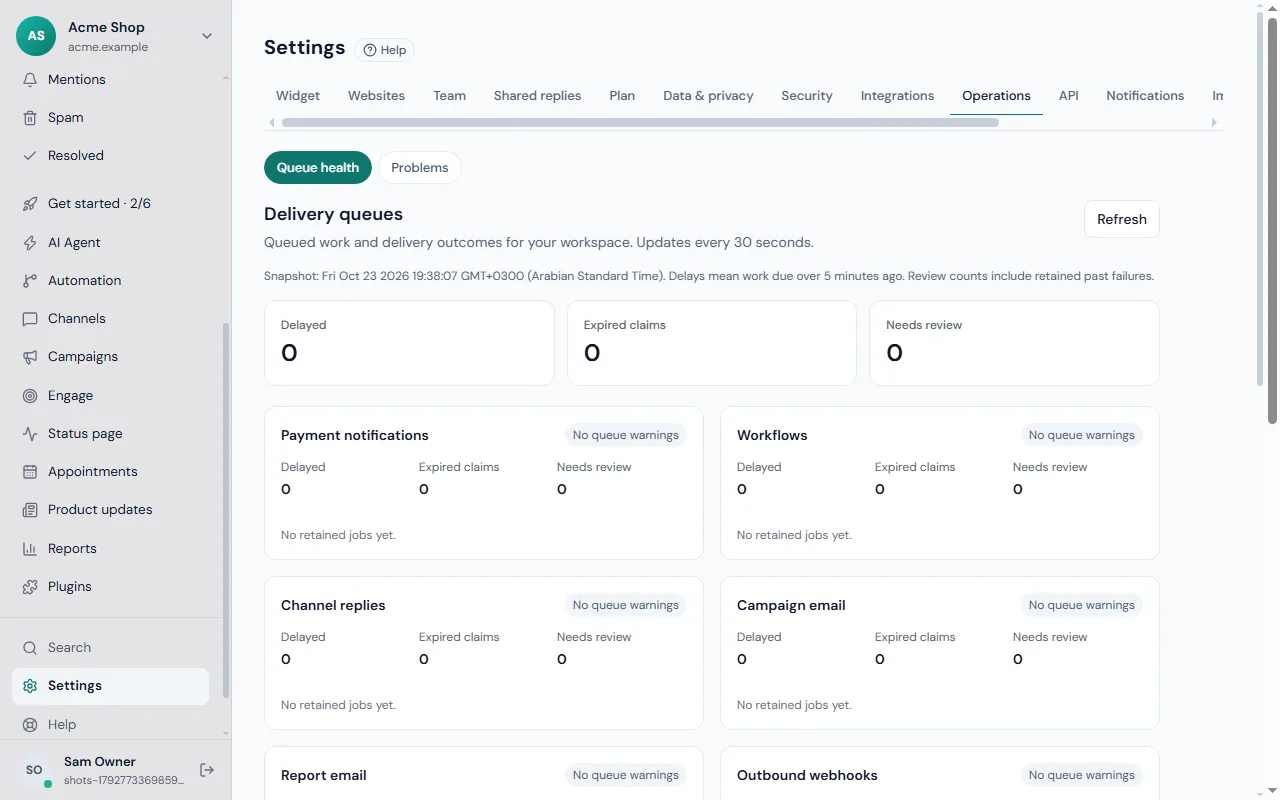Click the Appointments calendar icon

pyautogui.click(x=30, y=471)
